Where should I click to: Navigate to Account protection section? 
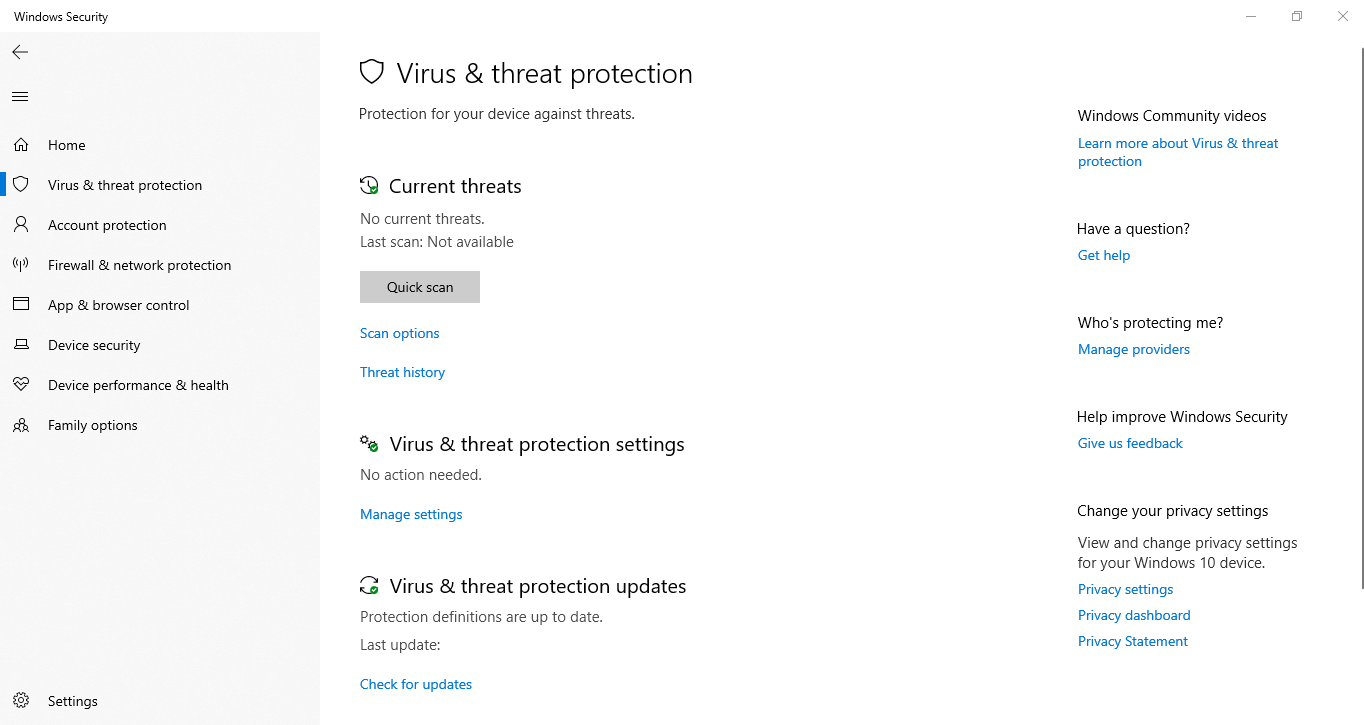(107, 224)
